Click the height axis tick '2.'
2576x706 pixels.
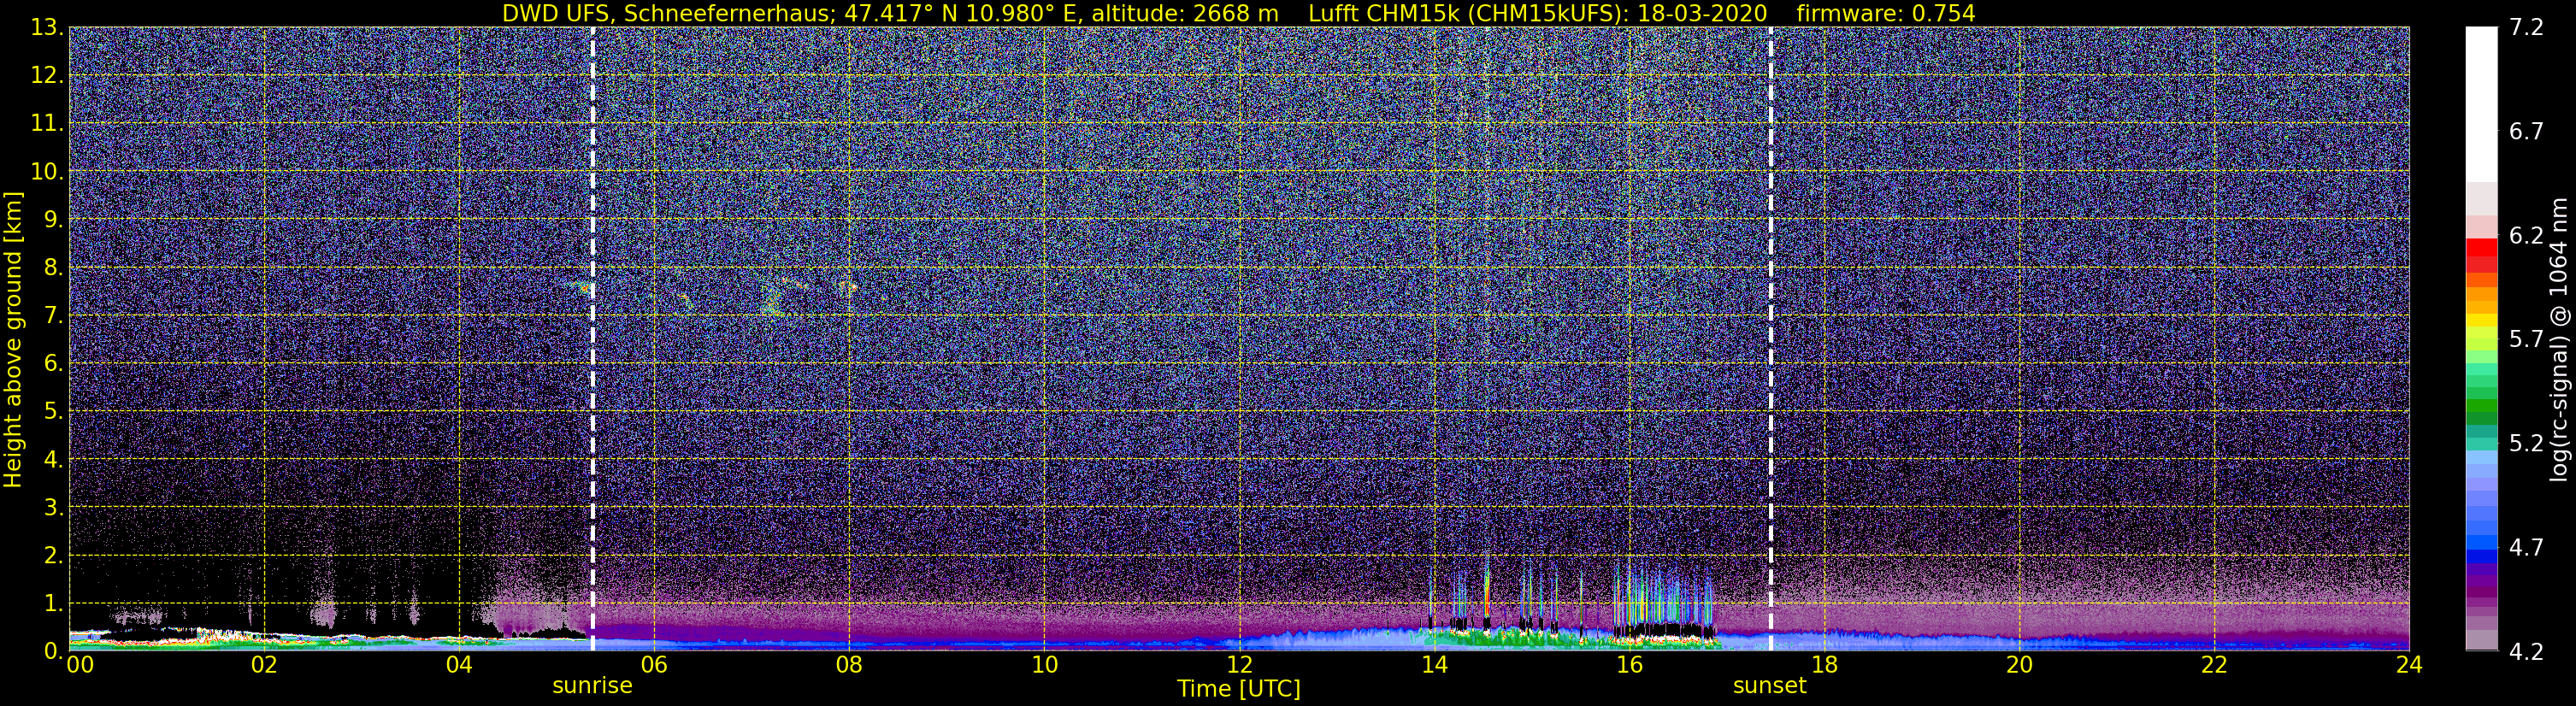tap(53, 556)
